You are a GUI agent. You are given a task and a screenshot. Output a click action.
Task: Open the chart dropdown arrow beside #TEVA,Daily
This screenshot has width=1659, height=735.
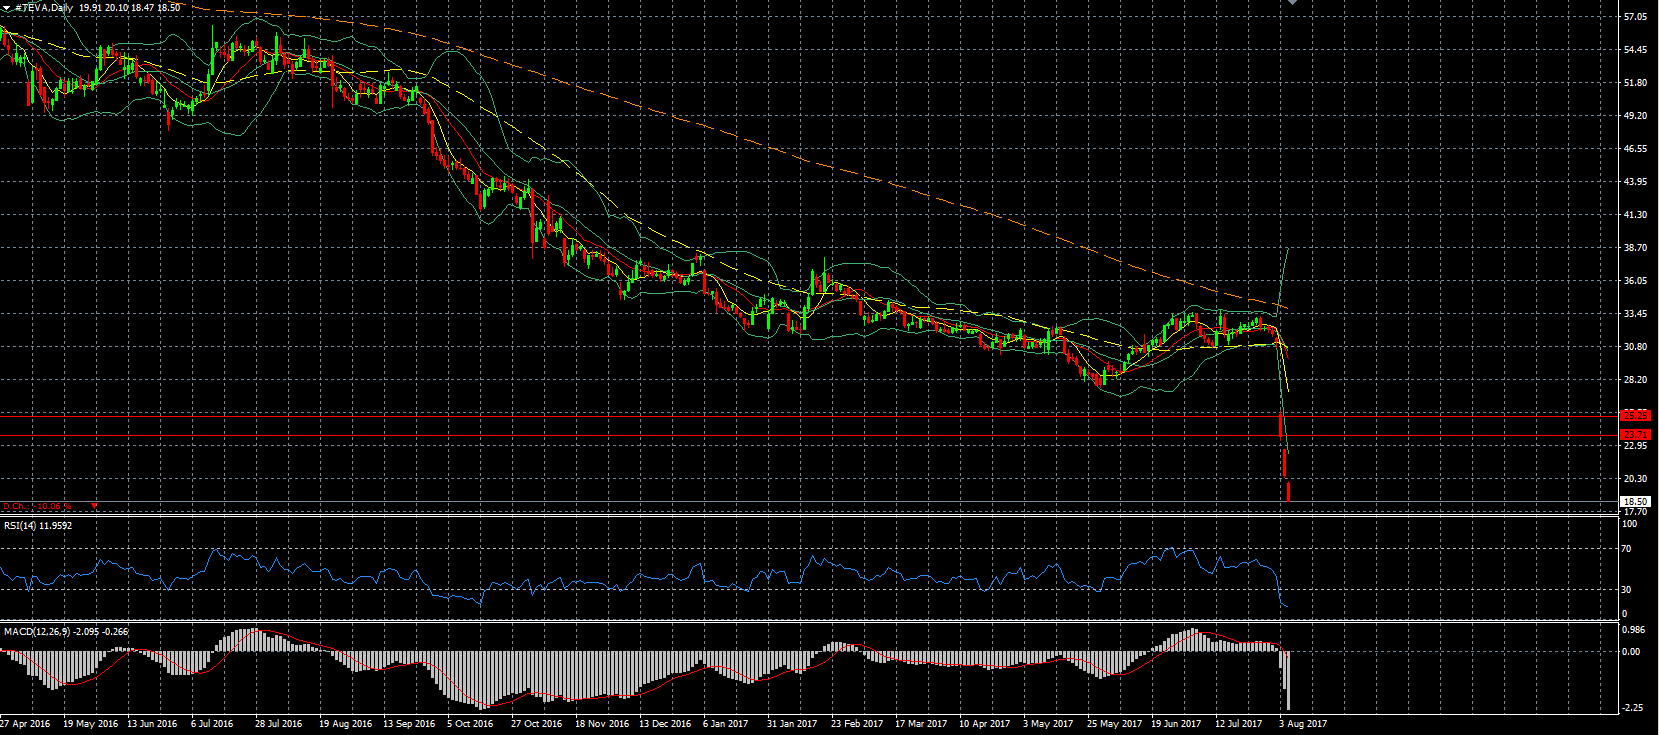tap(6, 8)
